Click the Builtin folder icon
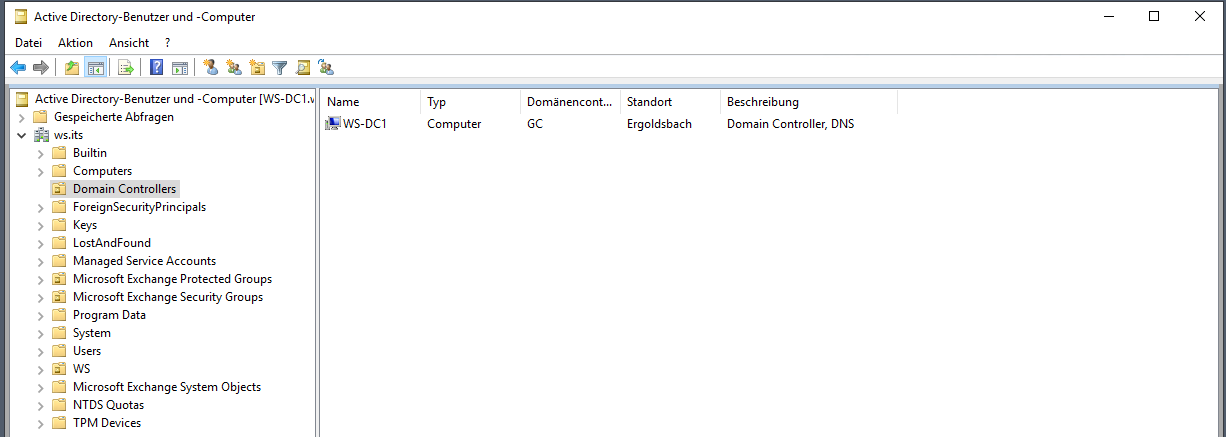The width and height of the screenshot is (1226, 437). pyautogui.click(x=60, y=153)
